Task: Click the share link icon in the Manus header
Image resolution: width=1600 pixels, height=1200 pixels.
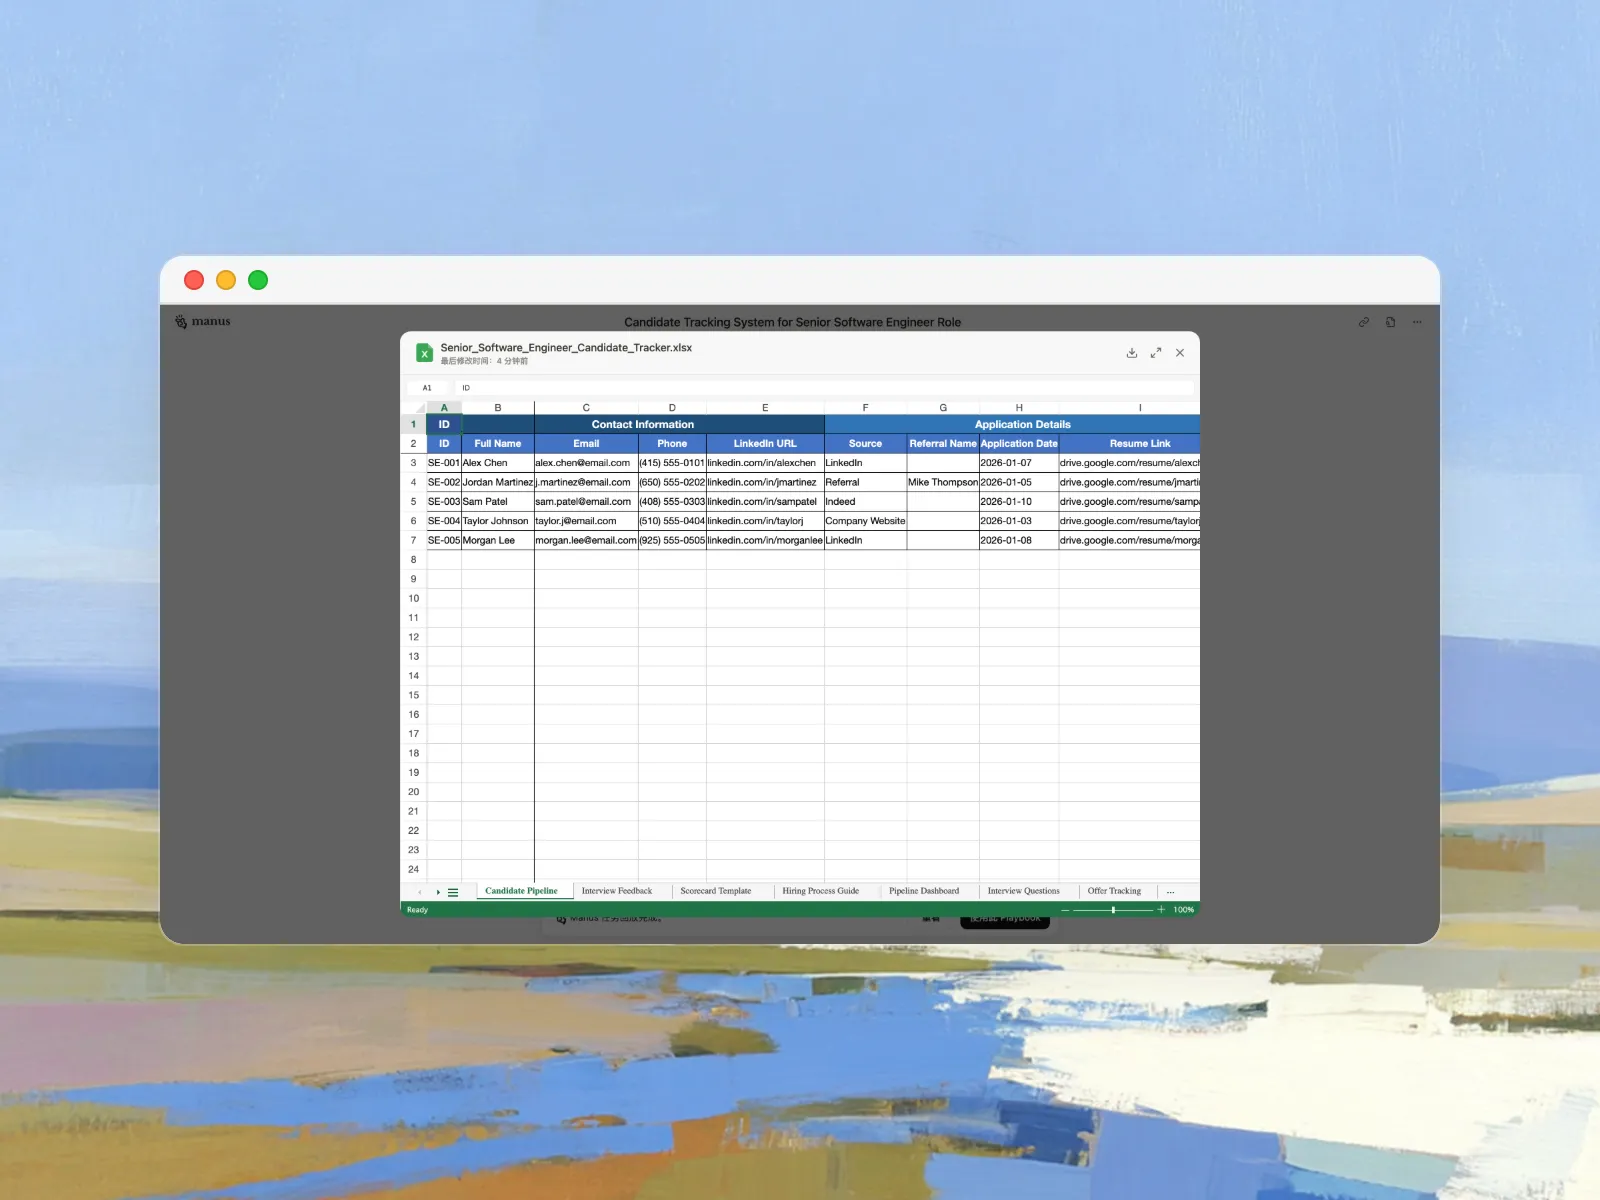Action: [1363, 322]
